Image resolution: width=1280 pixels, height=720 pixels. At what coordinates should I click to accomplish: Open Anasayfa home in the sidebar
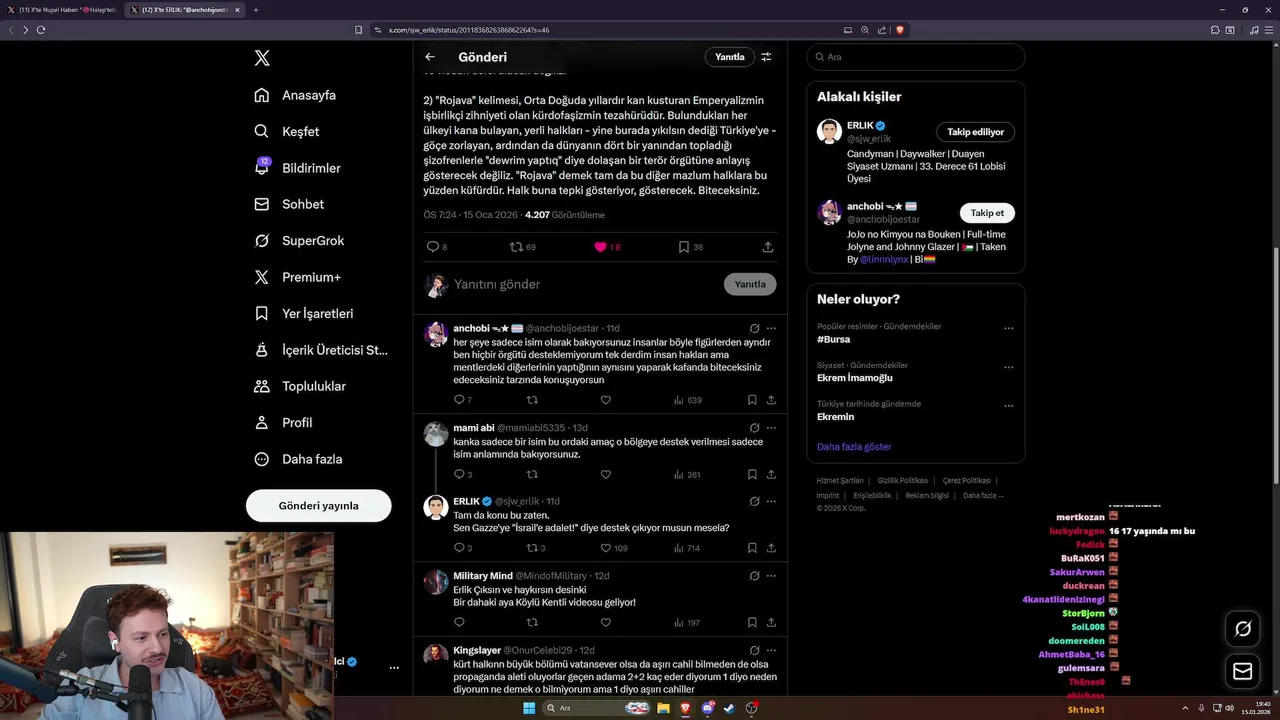[295, 95]
